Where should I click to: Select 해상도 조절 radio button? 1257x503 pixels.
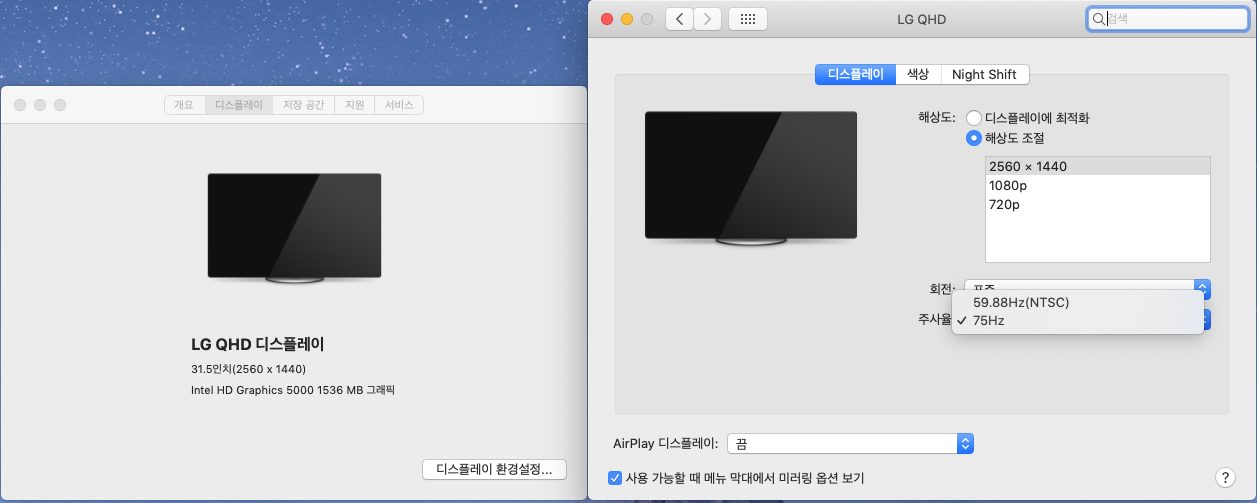(x=973, y=137)
